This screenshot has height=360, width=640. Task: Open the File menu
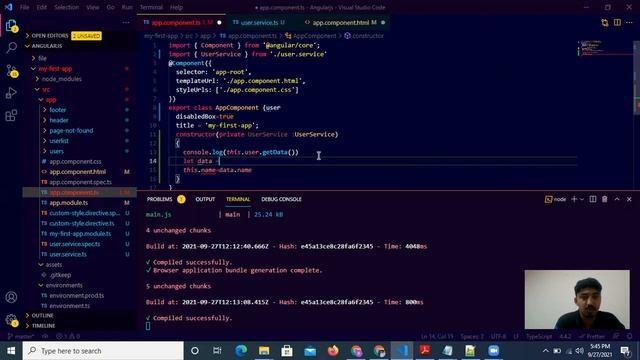[24, 7]
